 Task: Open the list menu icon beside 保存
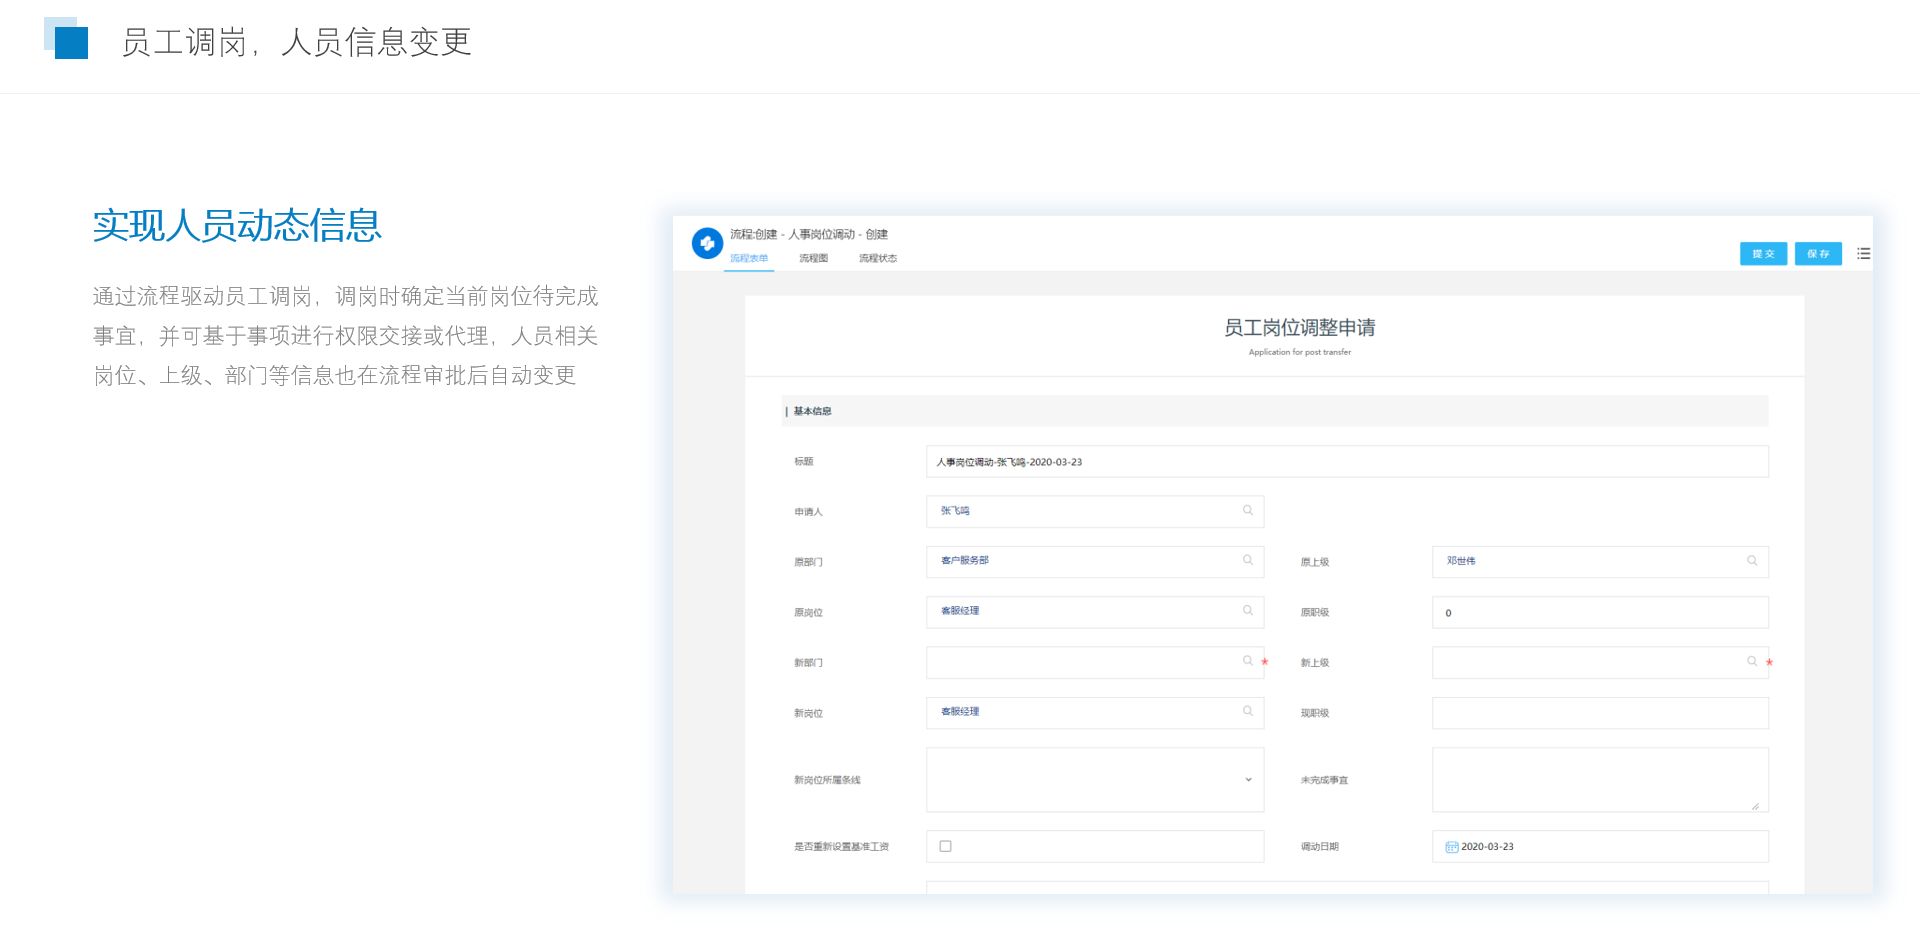pyautogui.click(x=1863, y=254)
